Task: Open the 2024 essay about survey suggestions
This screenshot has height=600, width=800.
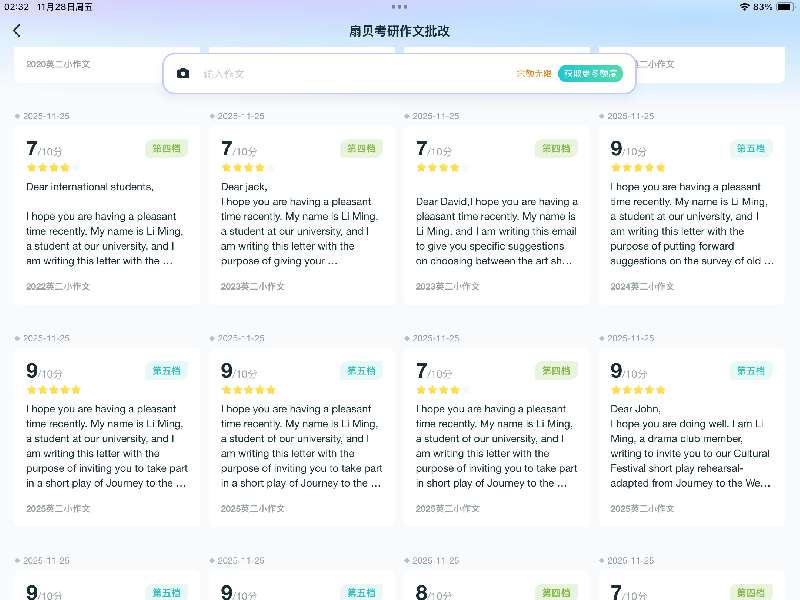Action: [691, 225]
